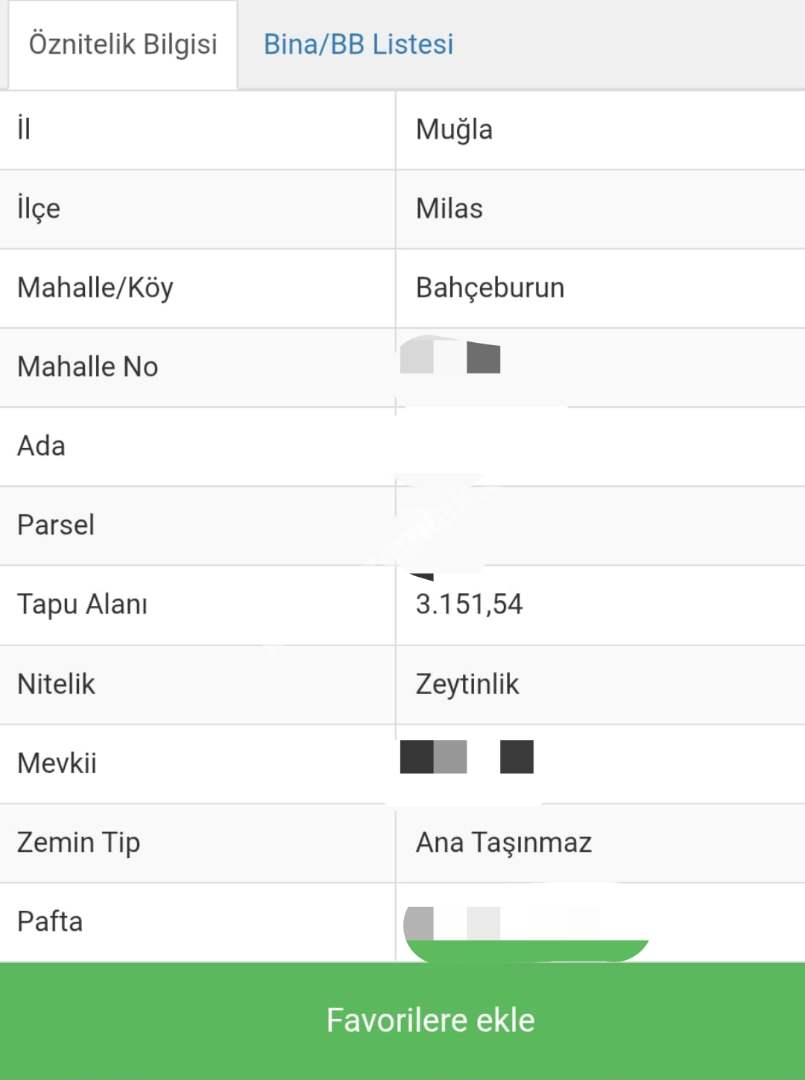Select the Ana Taşınmaz value
Image resolution: width=805 pixels, height=1080 pixels.
click(503, 842)
